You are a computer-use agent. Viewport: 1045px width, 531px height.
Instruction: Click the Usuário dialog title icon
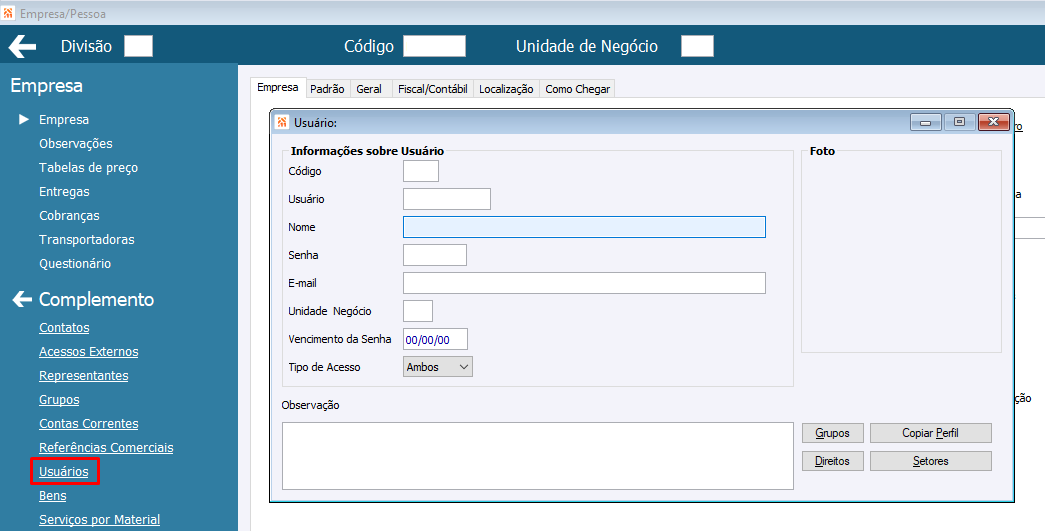point(283,123)
